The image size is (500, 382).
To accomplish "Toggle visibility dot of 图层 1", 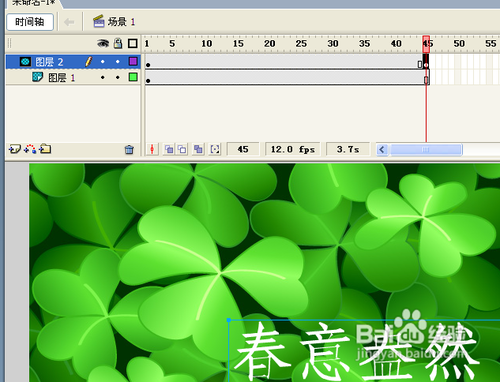I will click(x=103, y=77).
